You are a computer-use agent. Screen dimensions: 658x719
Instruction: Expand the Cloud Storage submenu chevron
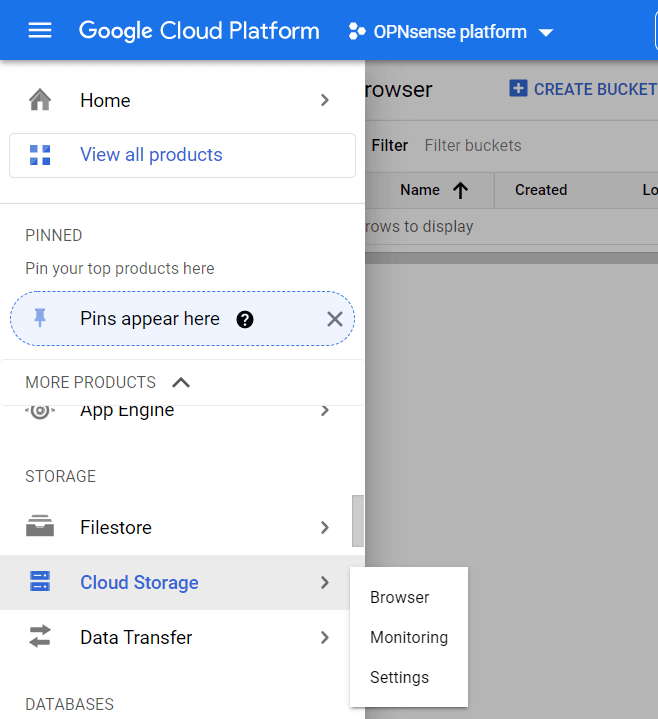[x=325, y=582]
